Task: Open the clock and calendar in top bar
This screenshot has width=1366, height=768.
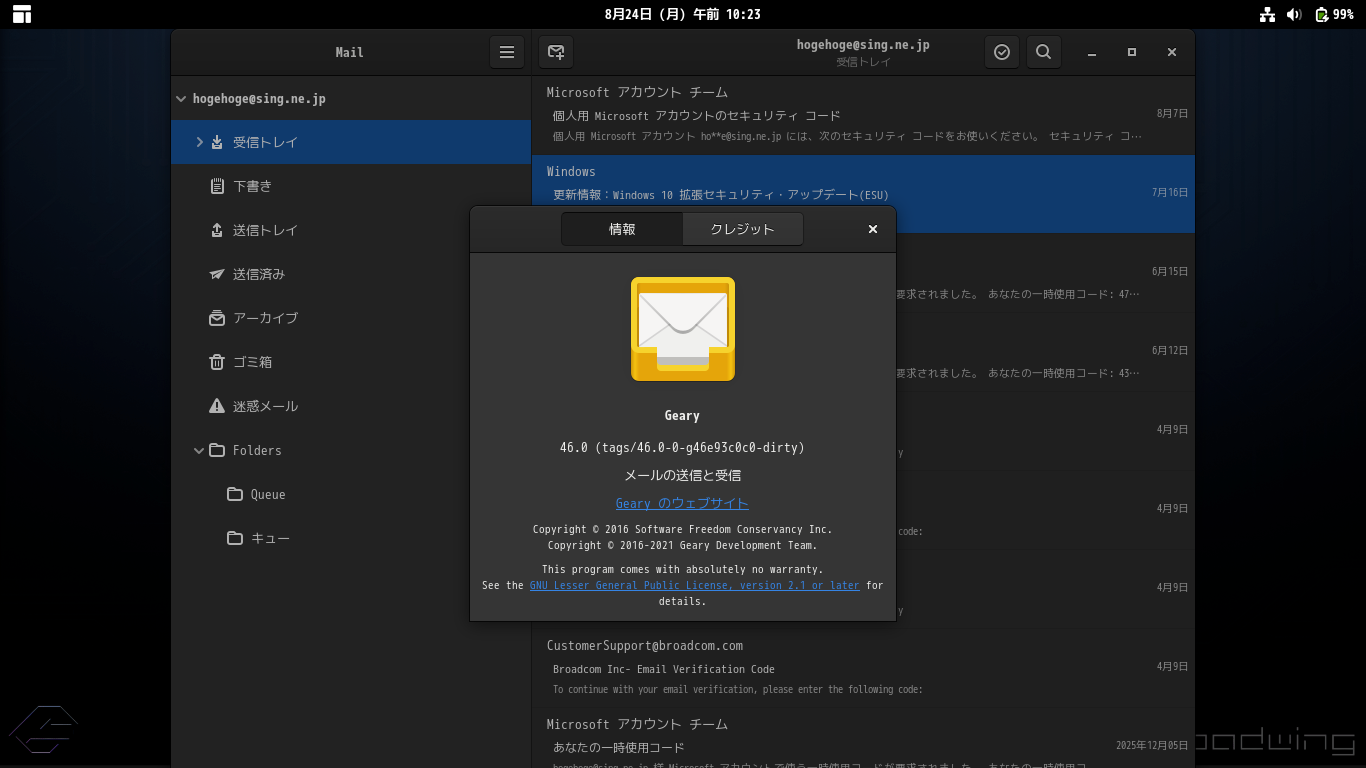Action: coord(683,14)
